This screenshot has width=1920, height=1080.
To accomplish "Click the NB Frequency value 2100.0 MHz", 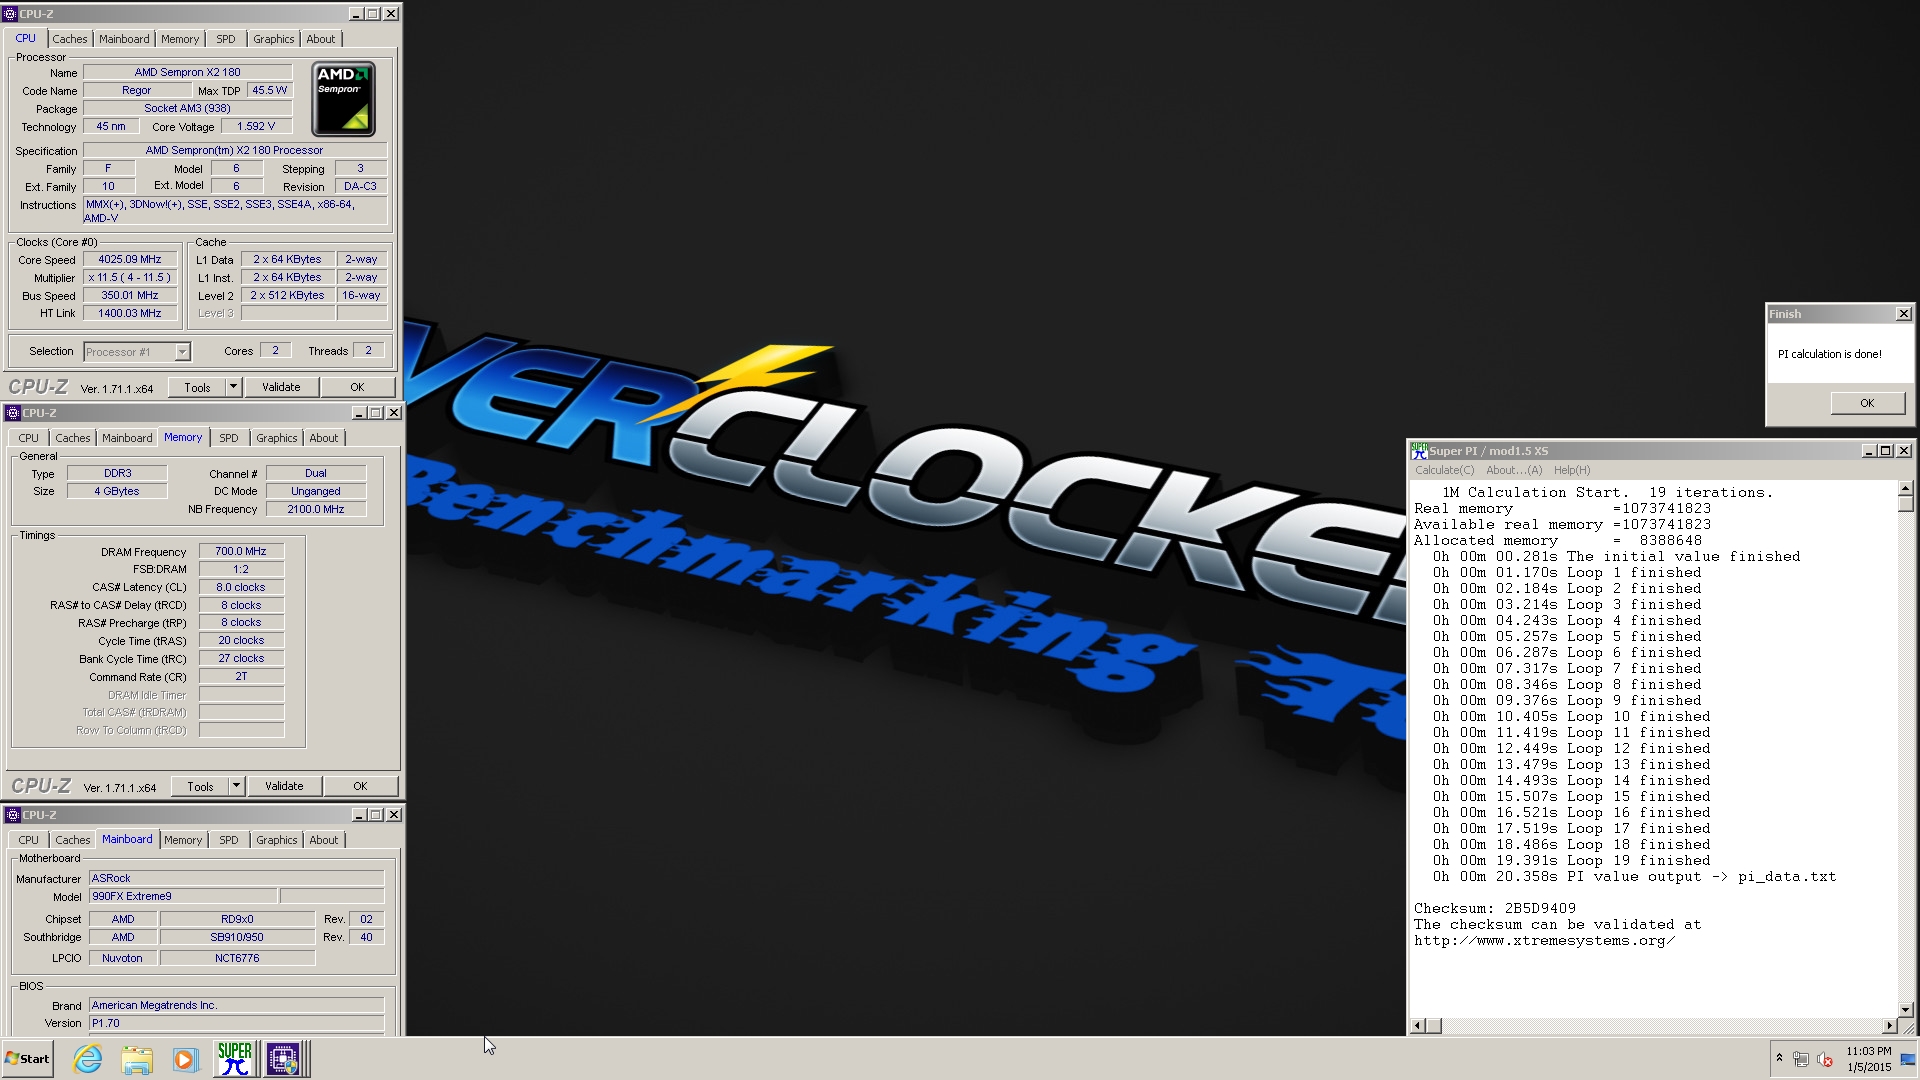I will tap(316, 510).
